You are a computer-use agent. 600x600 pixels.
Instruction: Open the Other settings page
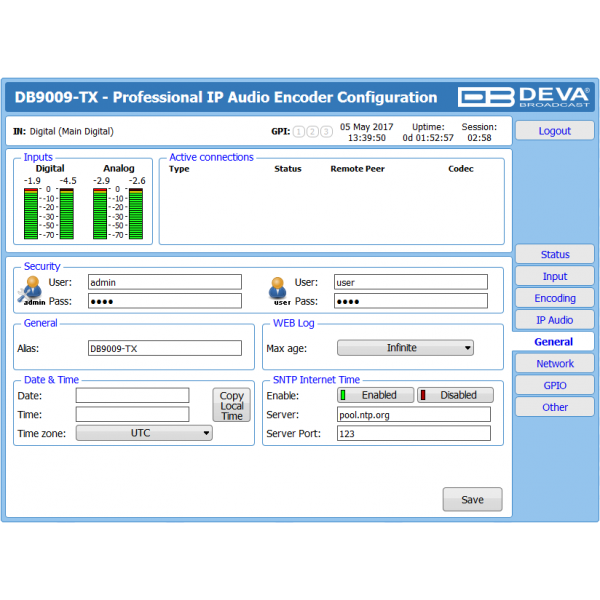click(555, 407)
